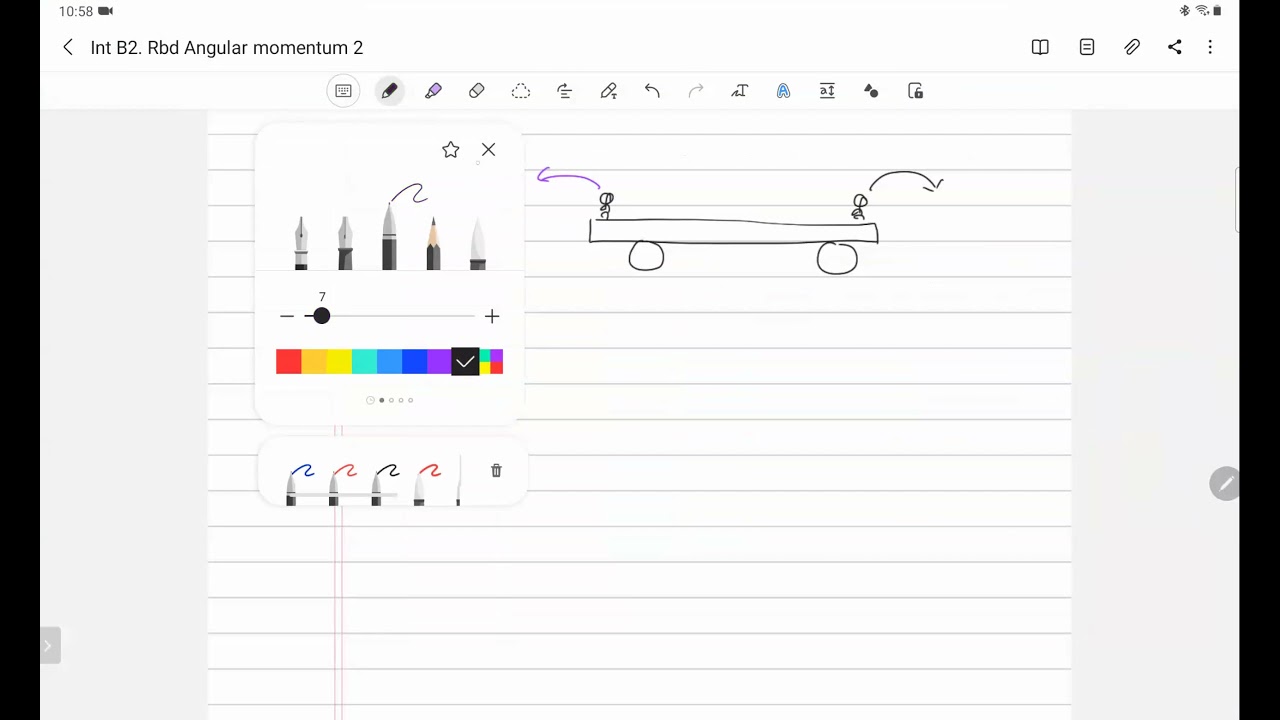Open the multicolor custom palette swatch

(491, 362)
